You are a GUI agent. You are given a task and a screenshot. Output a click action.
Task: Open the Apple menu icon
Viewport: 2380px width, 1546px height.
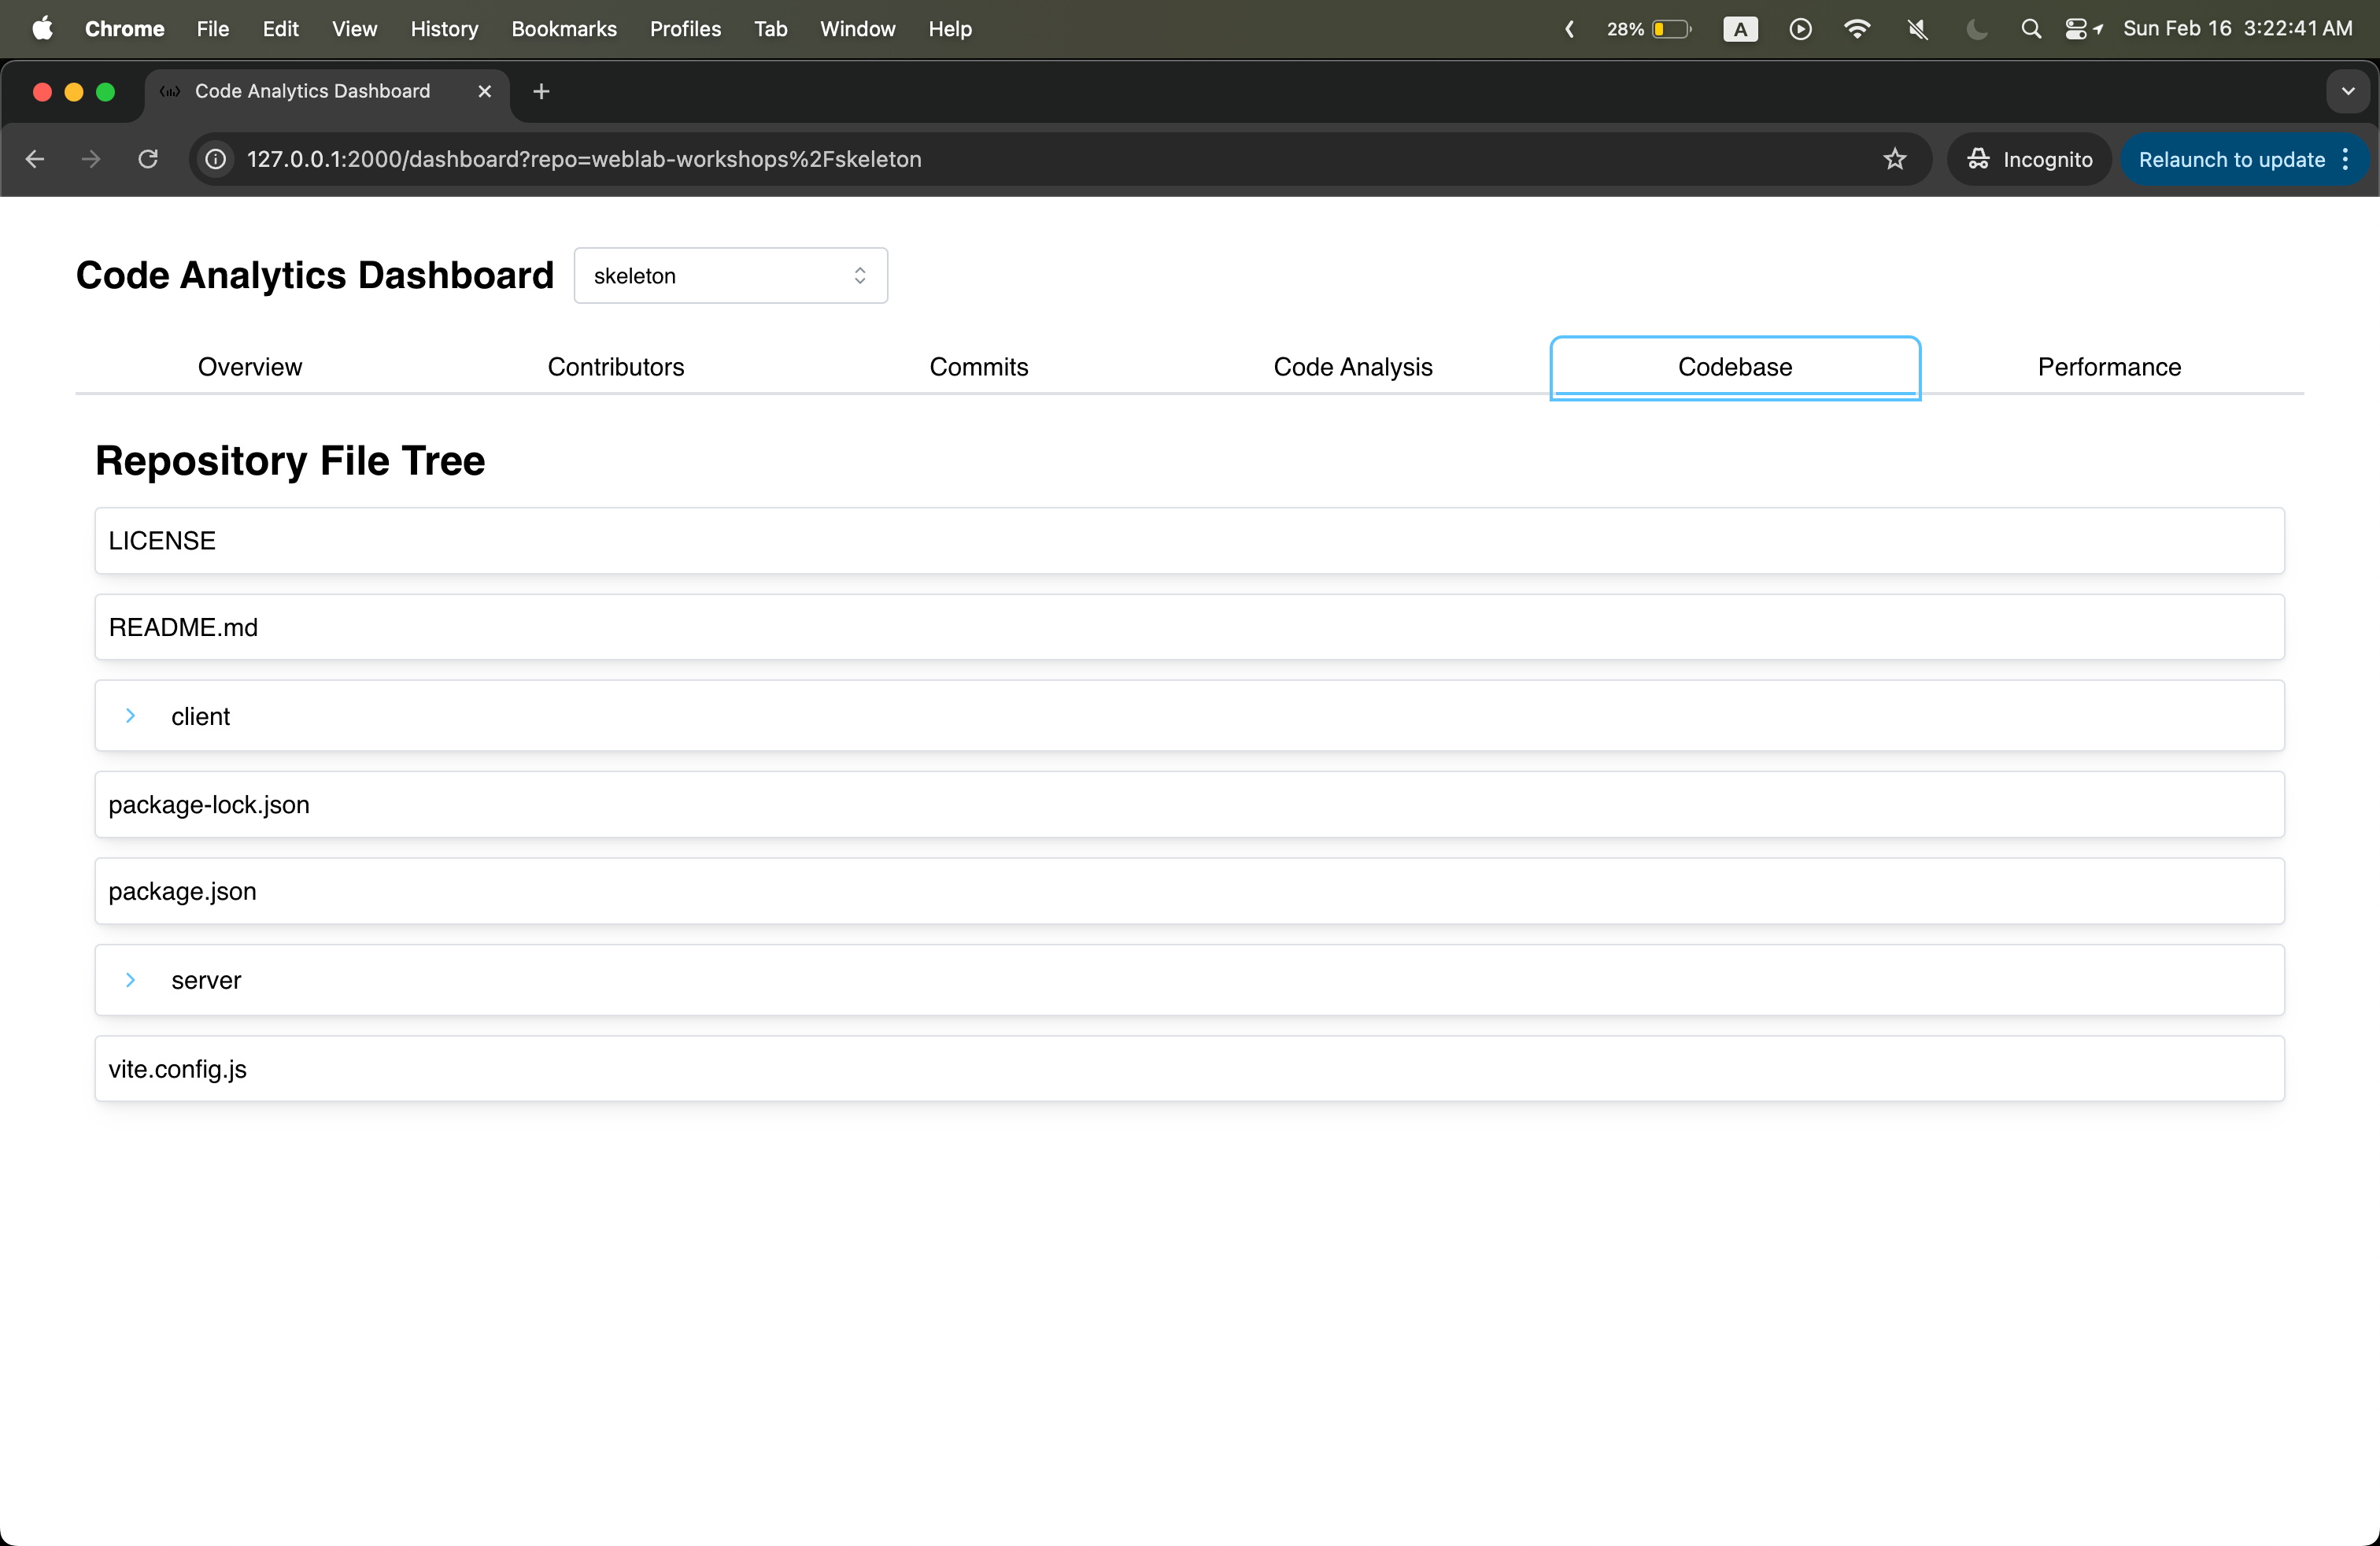pyautogui.click(x=42, y=29)
